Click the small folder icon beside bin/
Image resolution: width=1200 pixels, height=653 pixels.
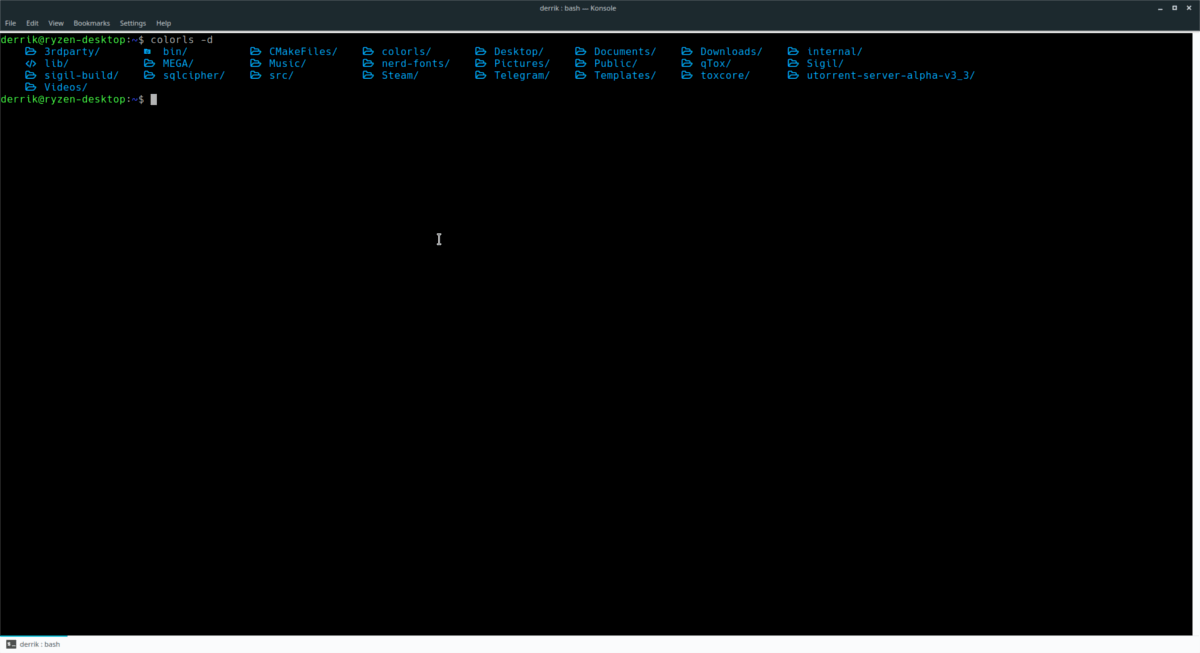pos(147,51)
